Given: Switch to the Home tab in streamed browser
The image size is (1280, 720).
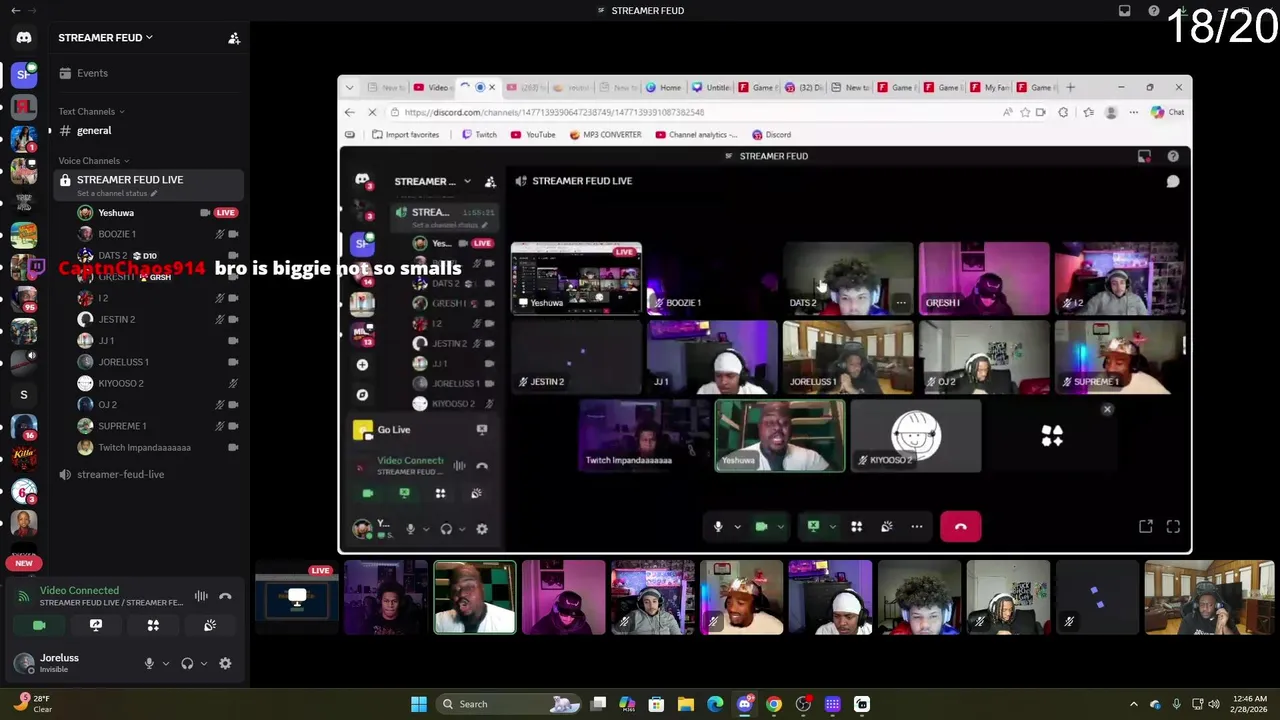Looking at the screenshot, I should point(663,87).
